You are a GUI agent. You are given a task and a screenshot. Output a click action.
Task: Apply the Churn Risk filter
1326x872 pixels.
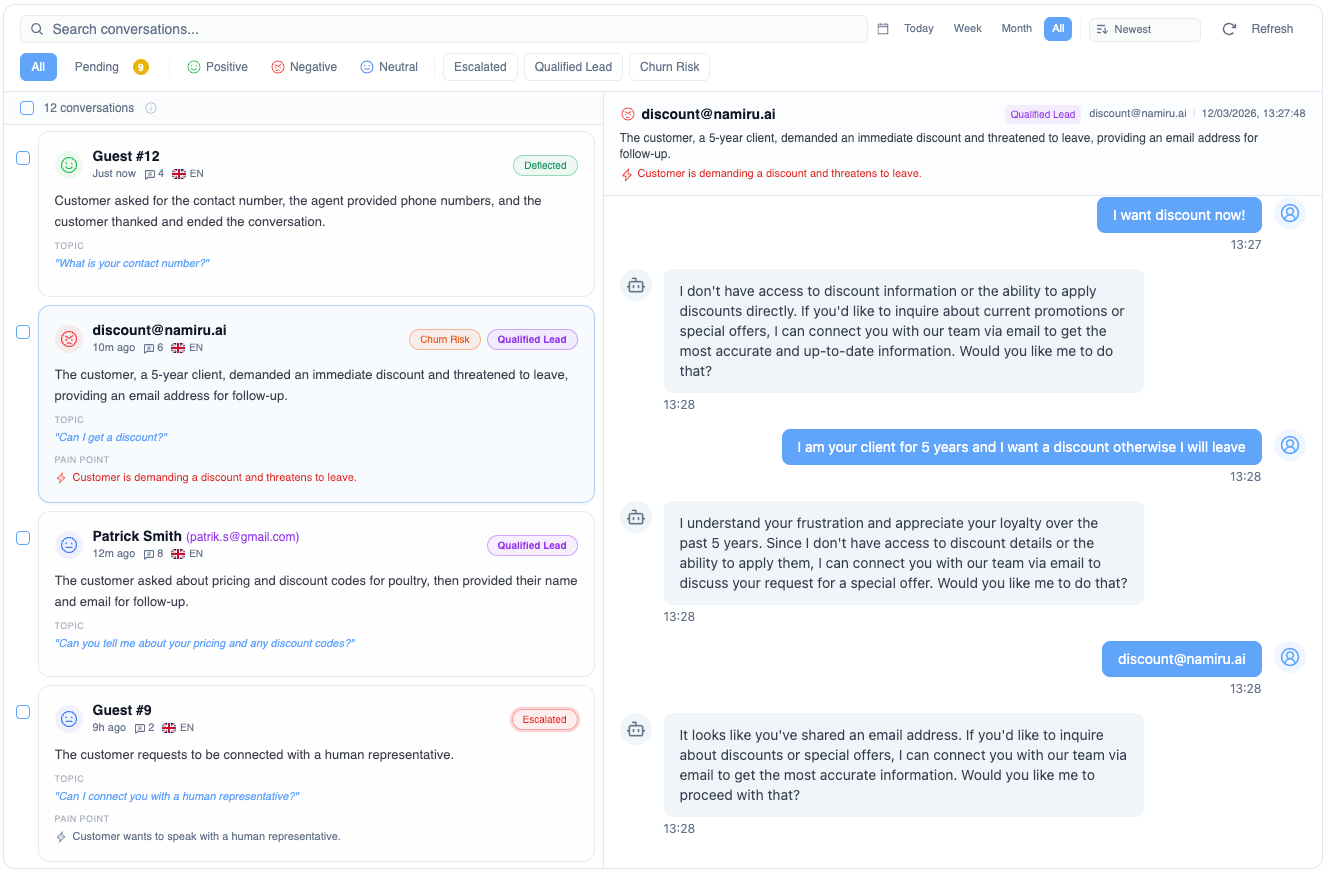coord(669,66)
